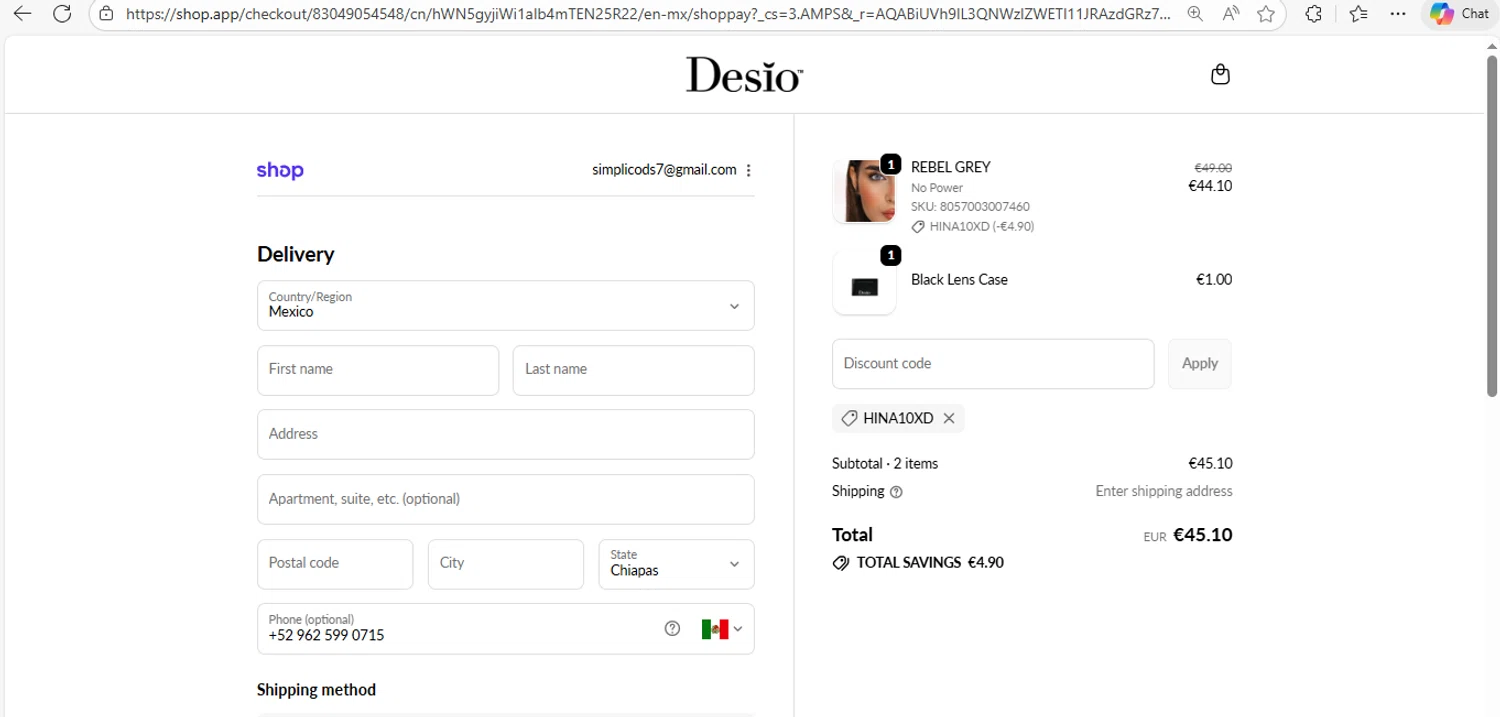Click the total amount €45.10
This screenshot has width=1500, height=717.
tap(1202, 535)
